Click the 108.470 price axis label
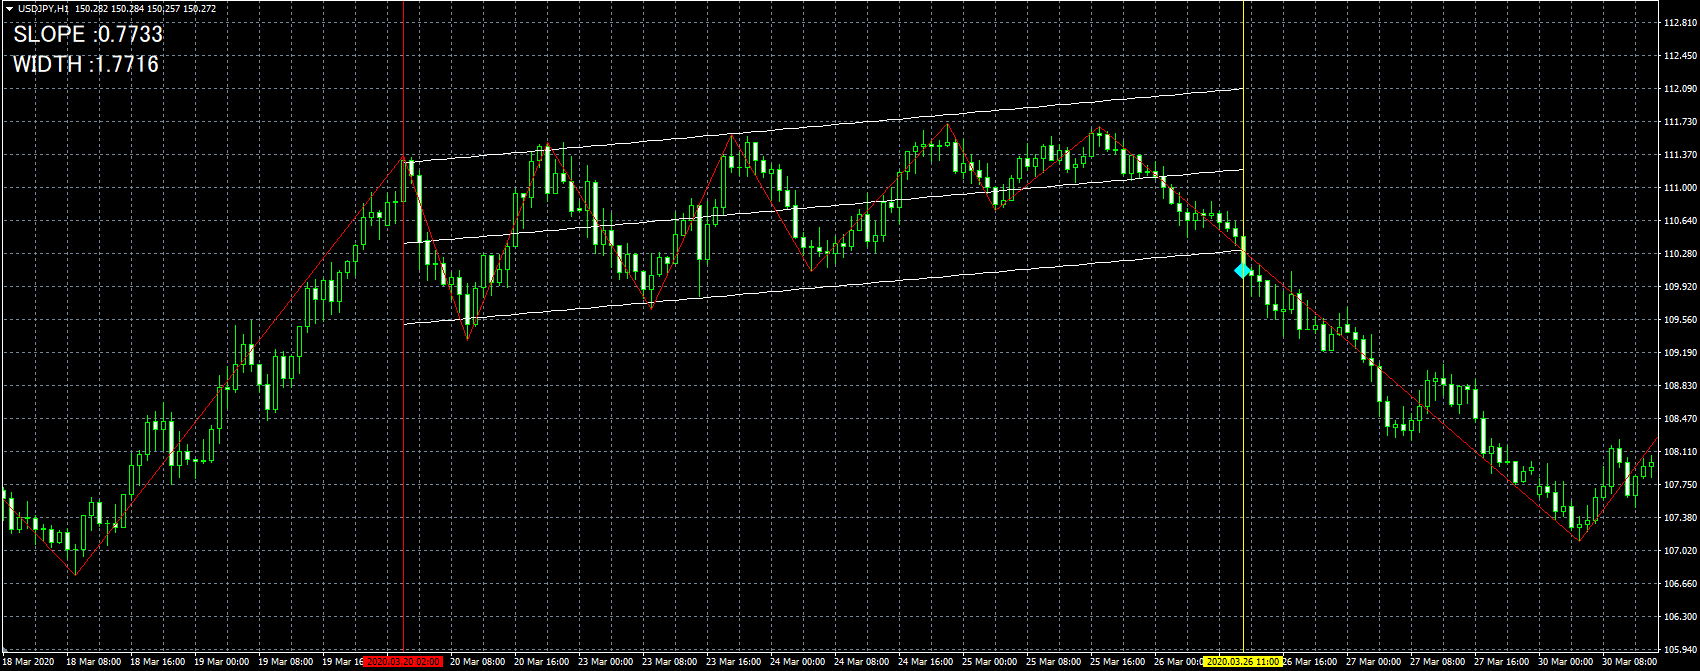 [1679, 419]
